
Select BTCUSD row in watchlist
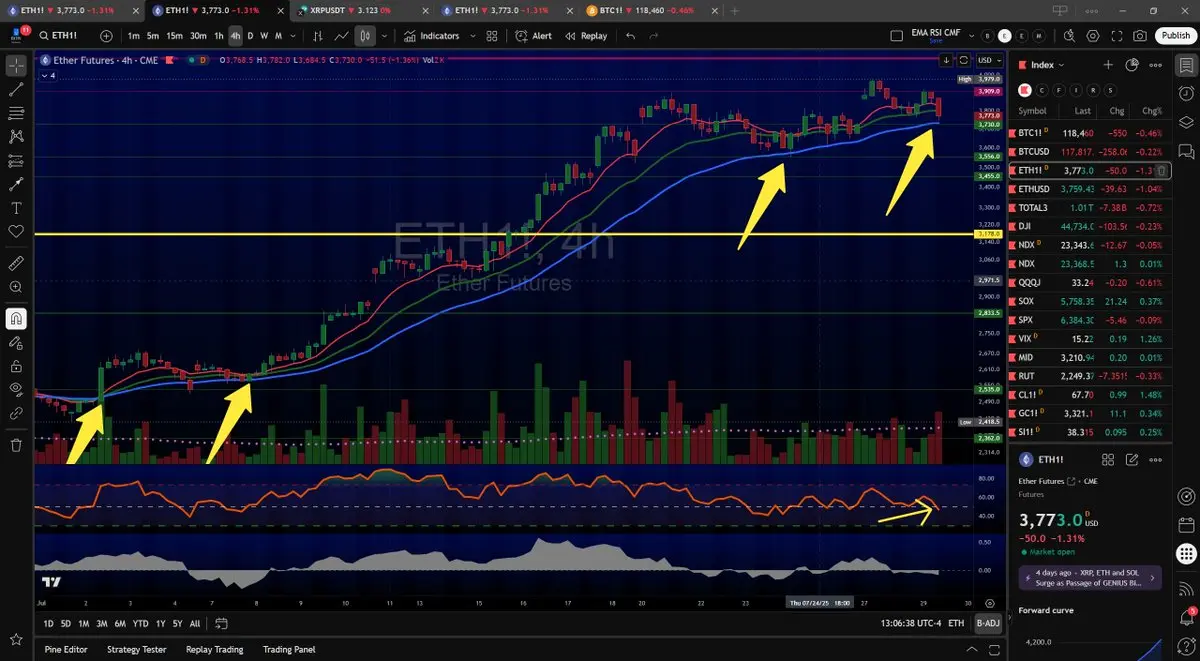point(1089,152)
